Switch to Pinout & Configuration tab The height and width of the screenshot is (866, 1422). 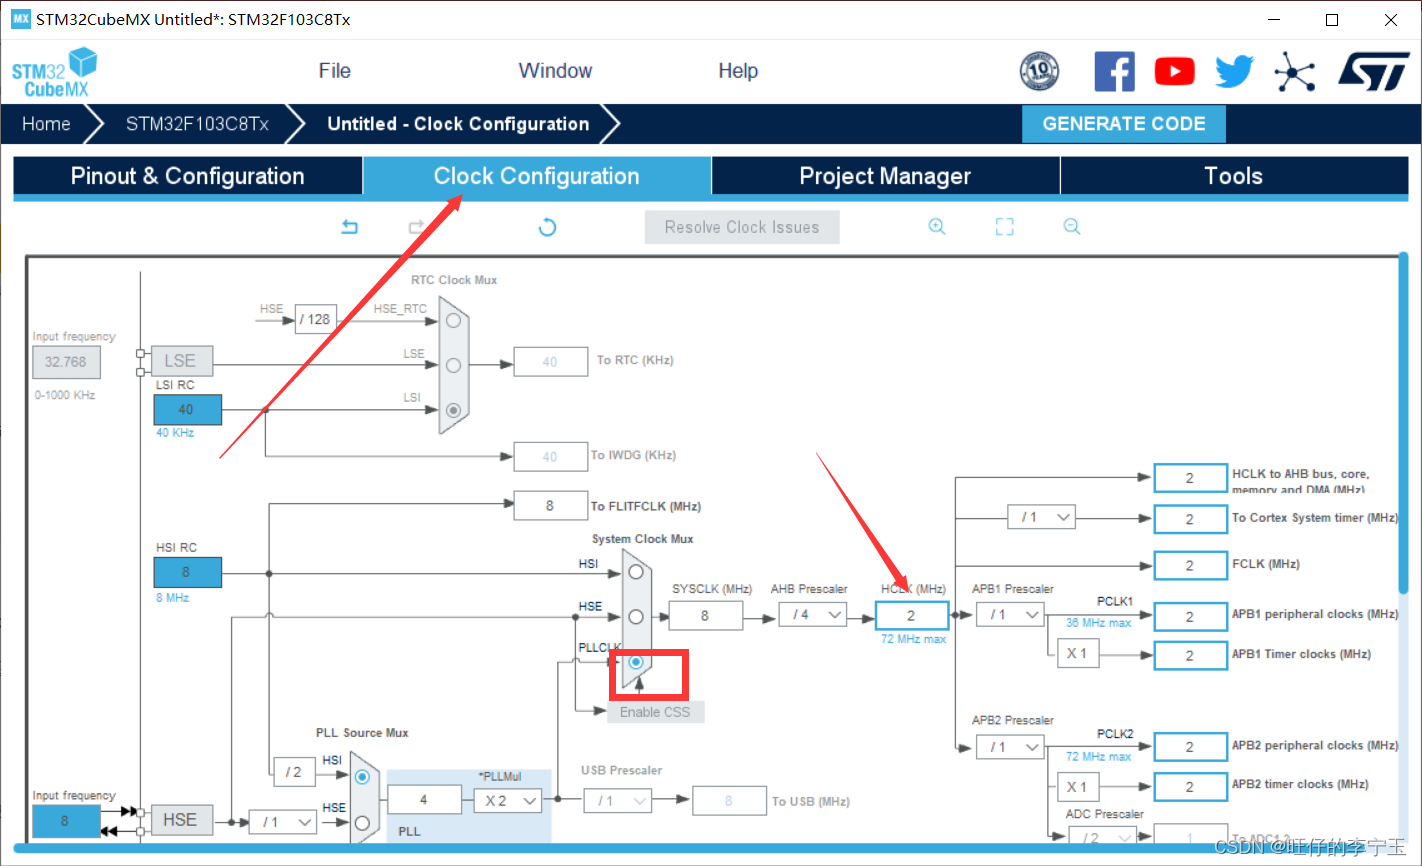[x=188, y=176]
